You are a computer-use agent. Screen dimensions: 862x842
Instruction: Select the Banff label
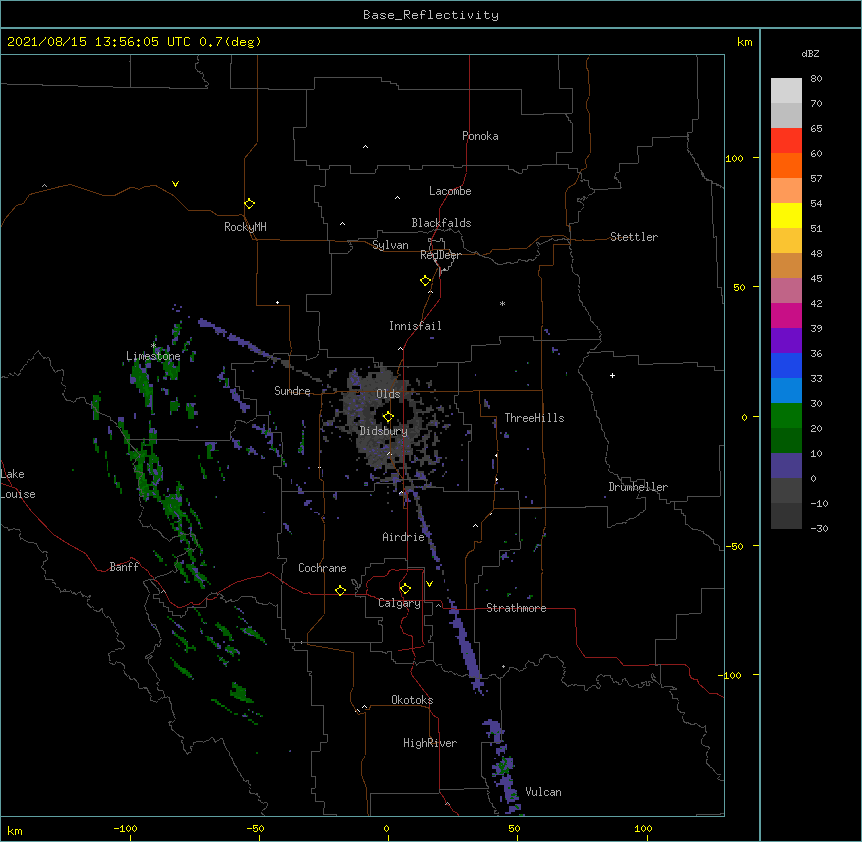click(x=124, y=567)
